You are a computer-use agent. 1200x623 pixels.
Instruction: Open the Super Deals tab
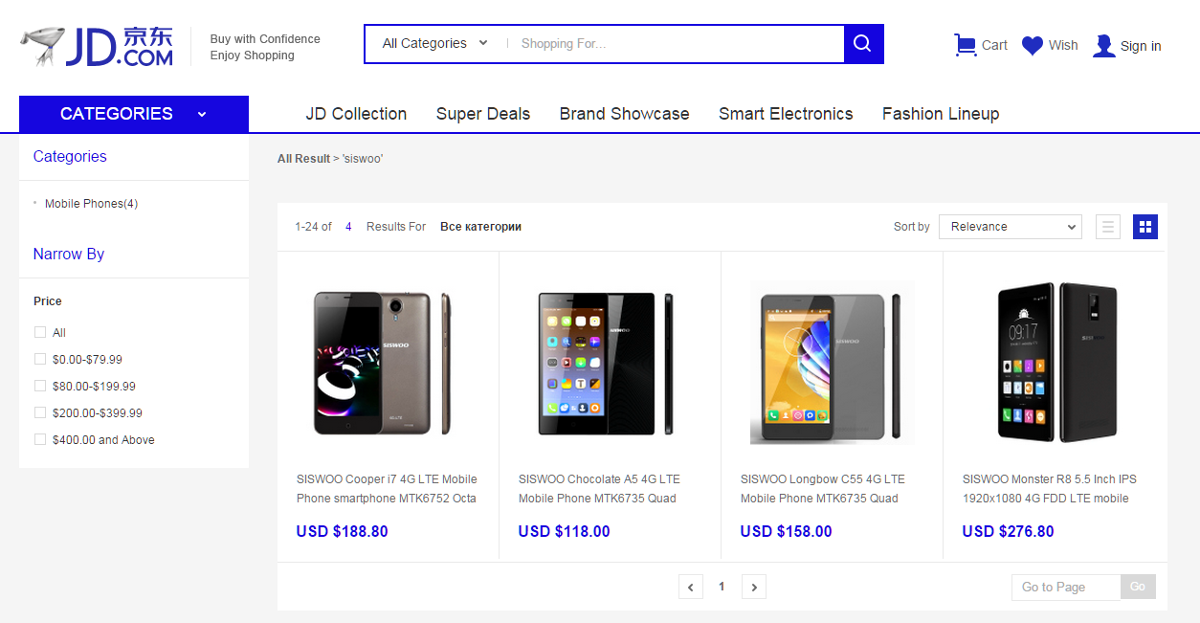tap(483, 114)
